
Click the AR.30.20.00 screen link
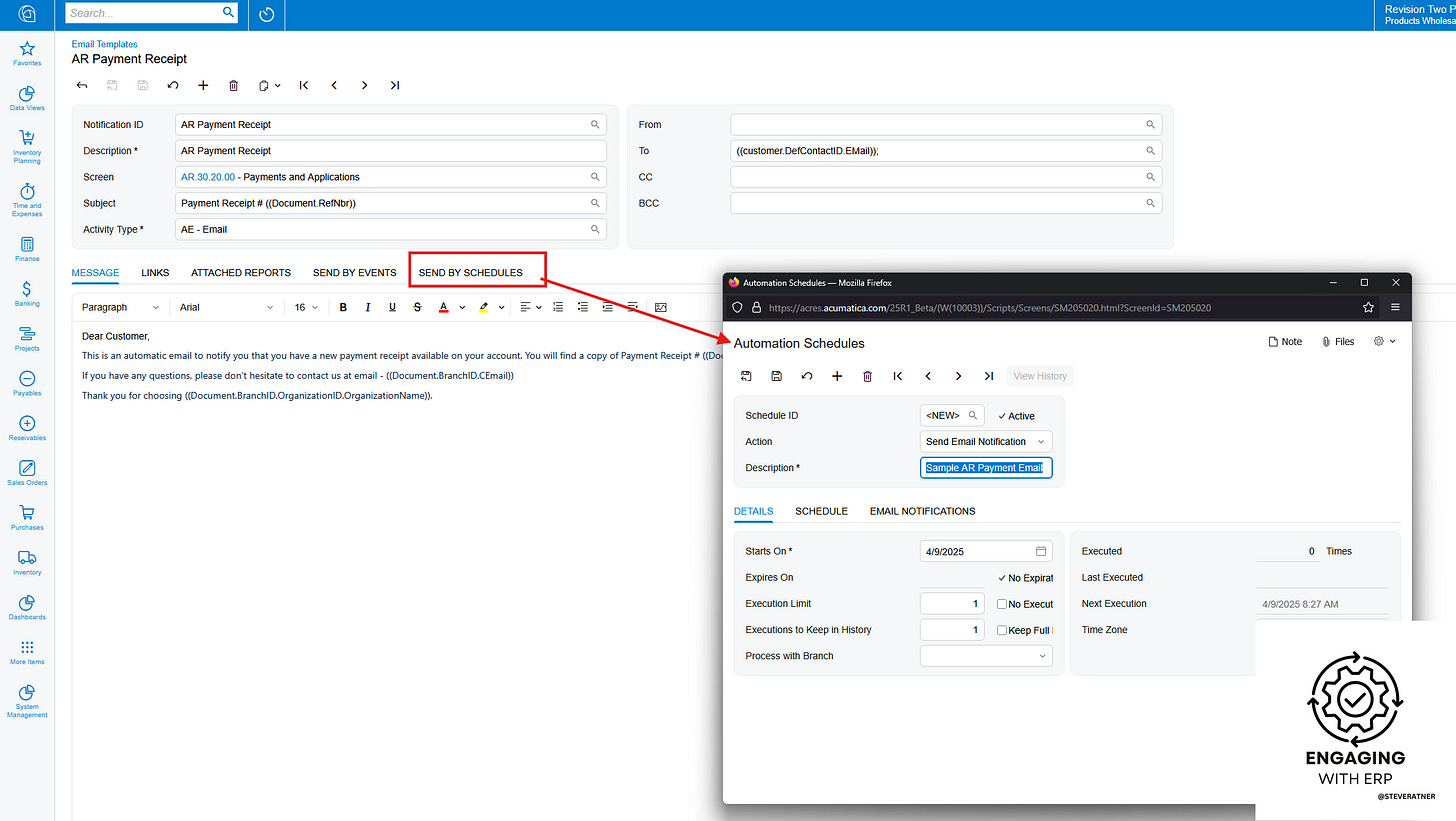tap(208, 177)
